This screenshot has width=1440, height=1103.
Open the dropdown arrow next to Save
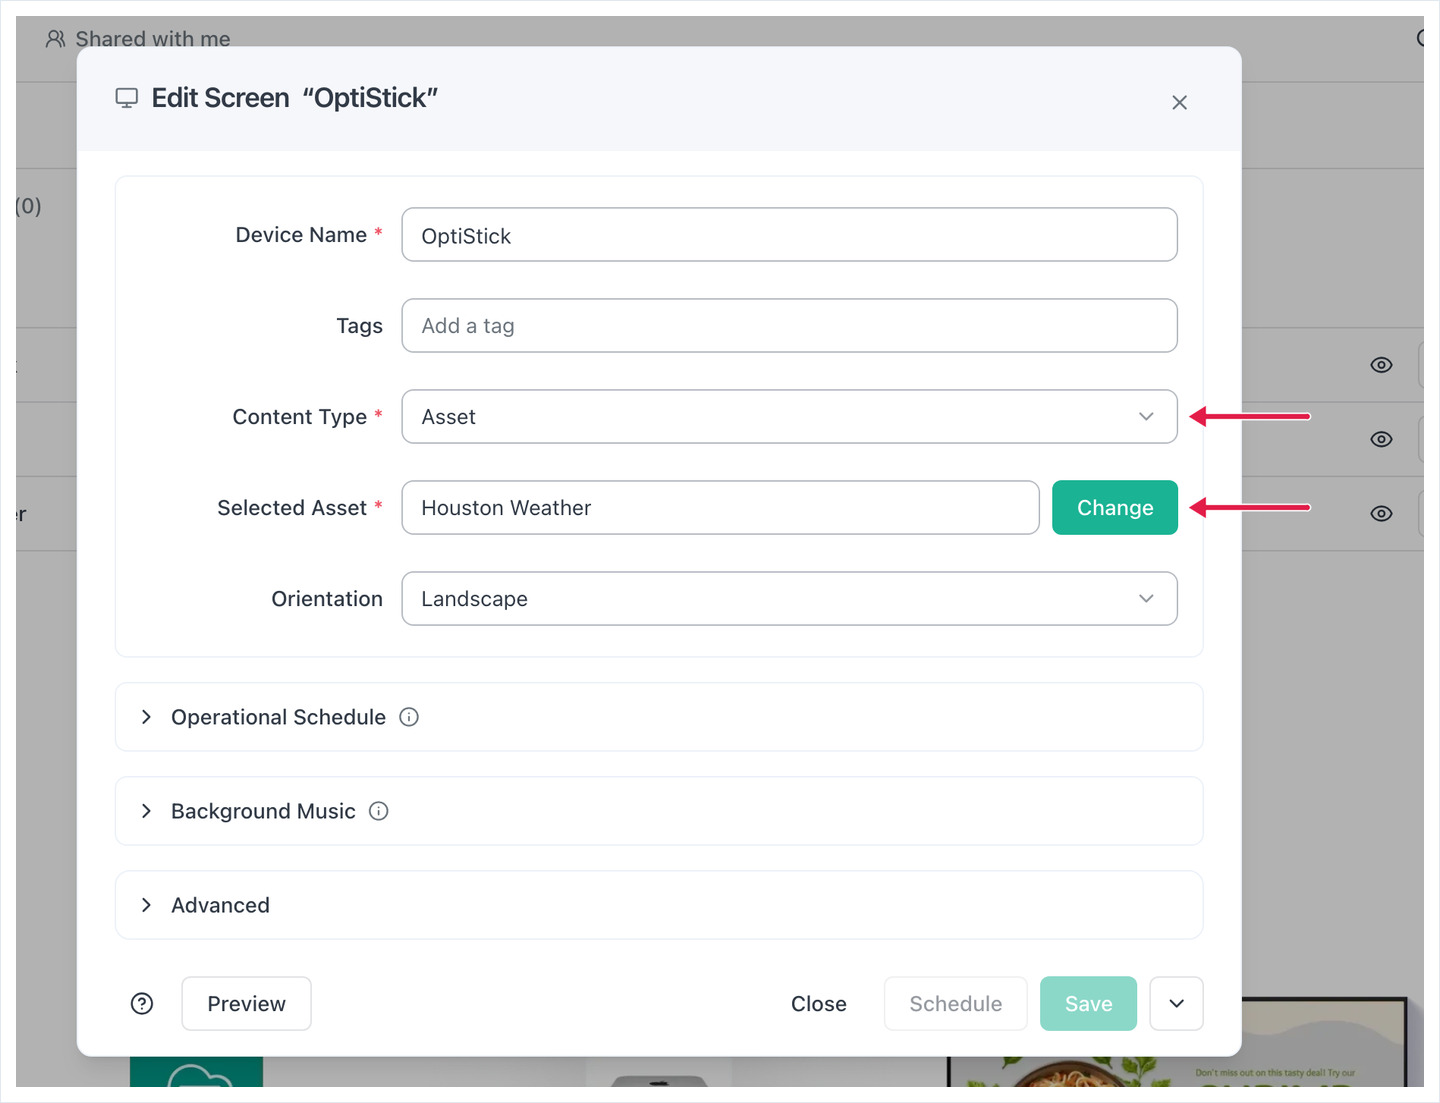(1176, 1003)
